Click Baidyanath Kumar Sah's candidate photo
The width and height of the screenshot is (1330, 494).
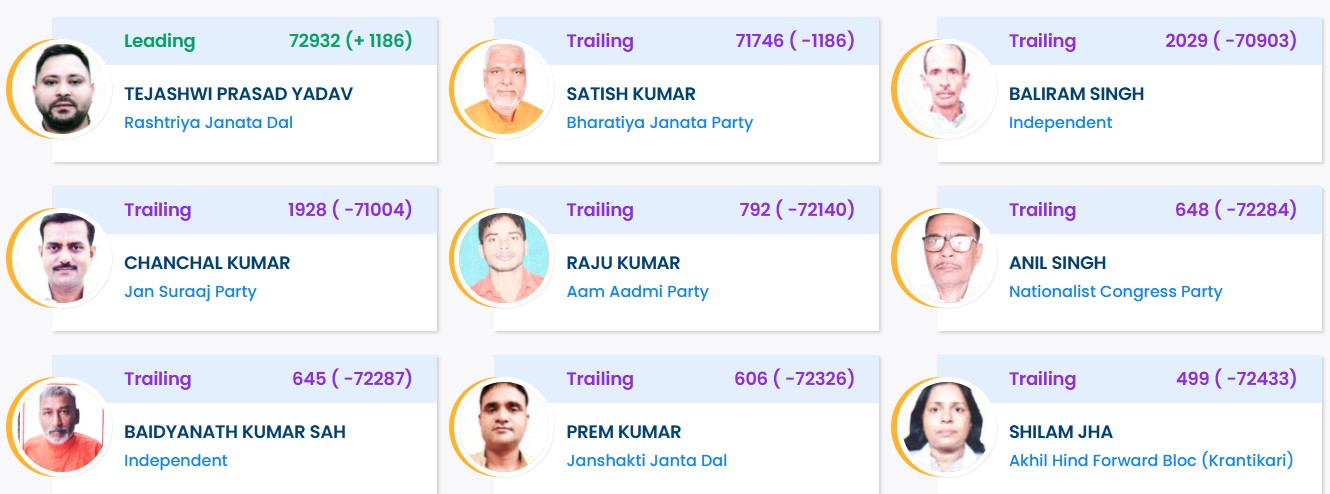click(62, 428)
